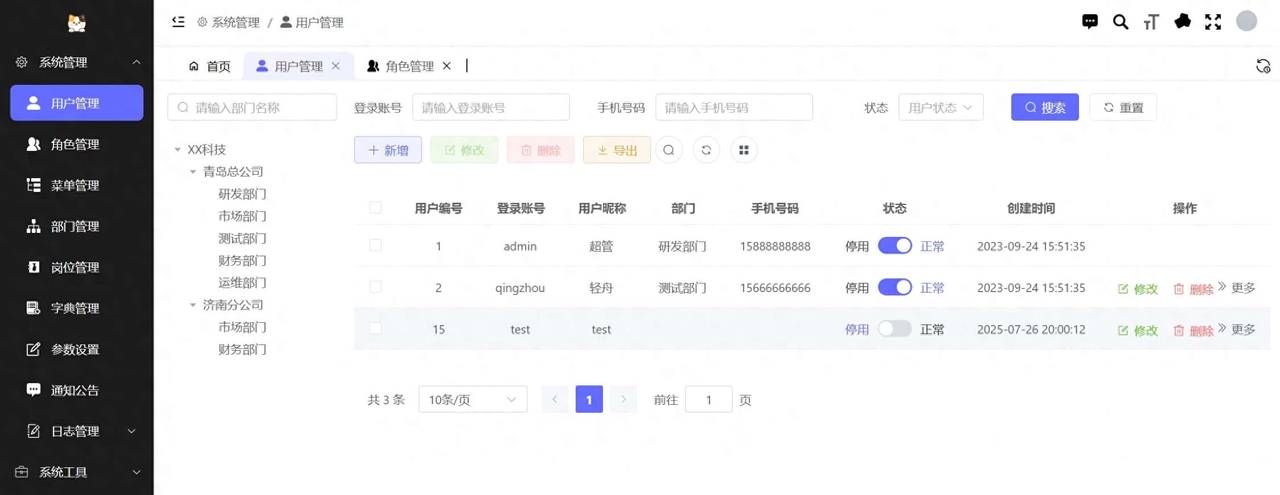Toggle status switch for admin user

coord(894,246)
